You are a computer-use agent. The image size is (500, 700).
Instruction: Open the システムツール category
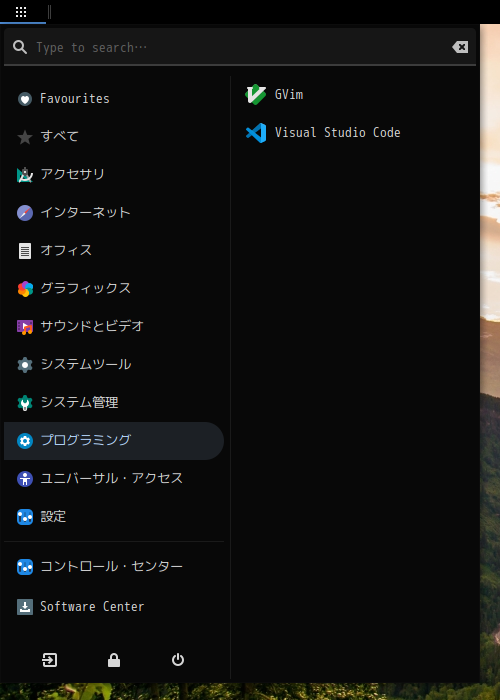coord(114,364)
